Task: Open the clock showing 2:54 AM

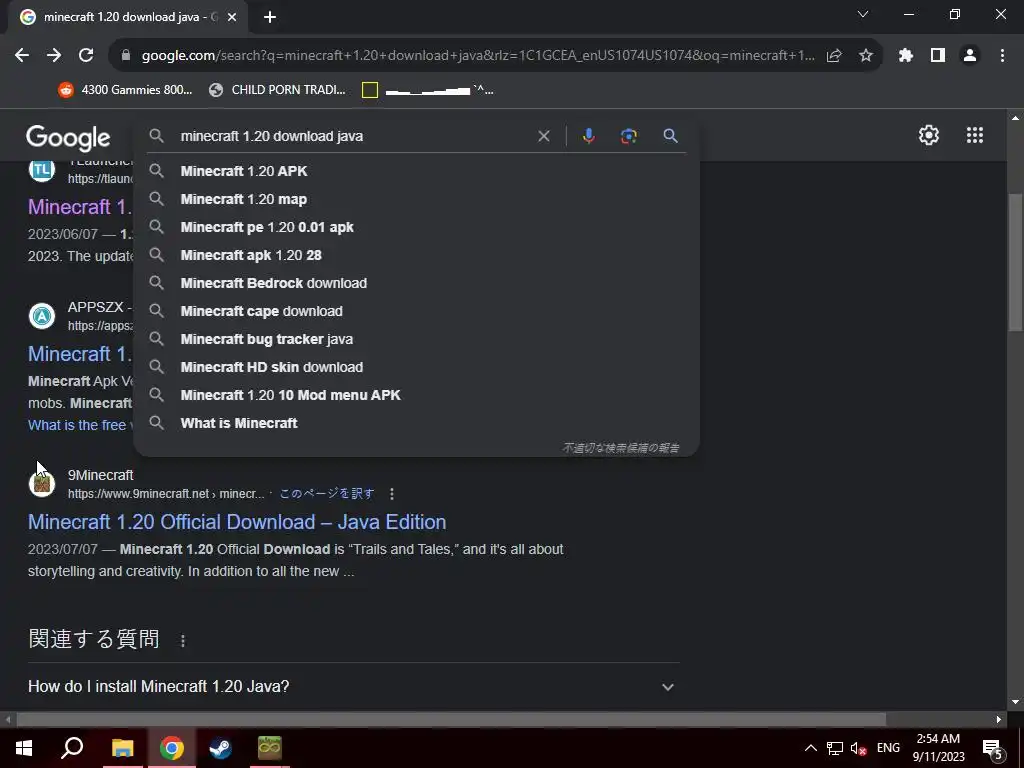Action: tap(938, 748)
